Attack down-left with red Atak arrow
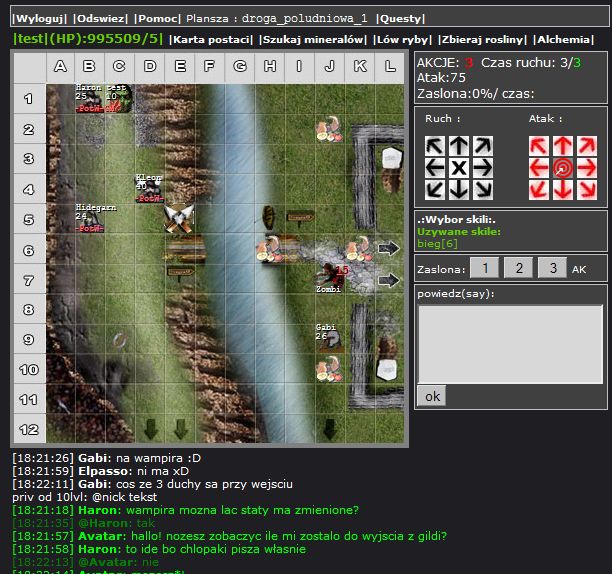Viewport: 612px width, 574px height. click(x=539, y=190)
